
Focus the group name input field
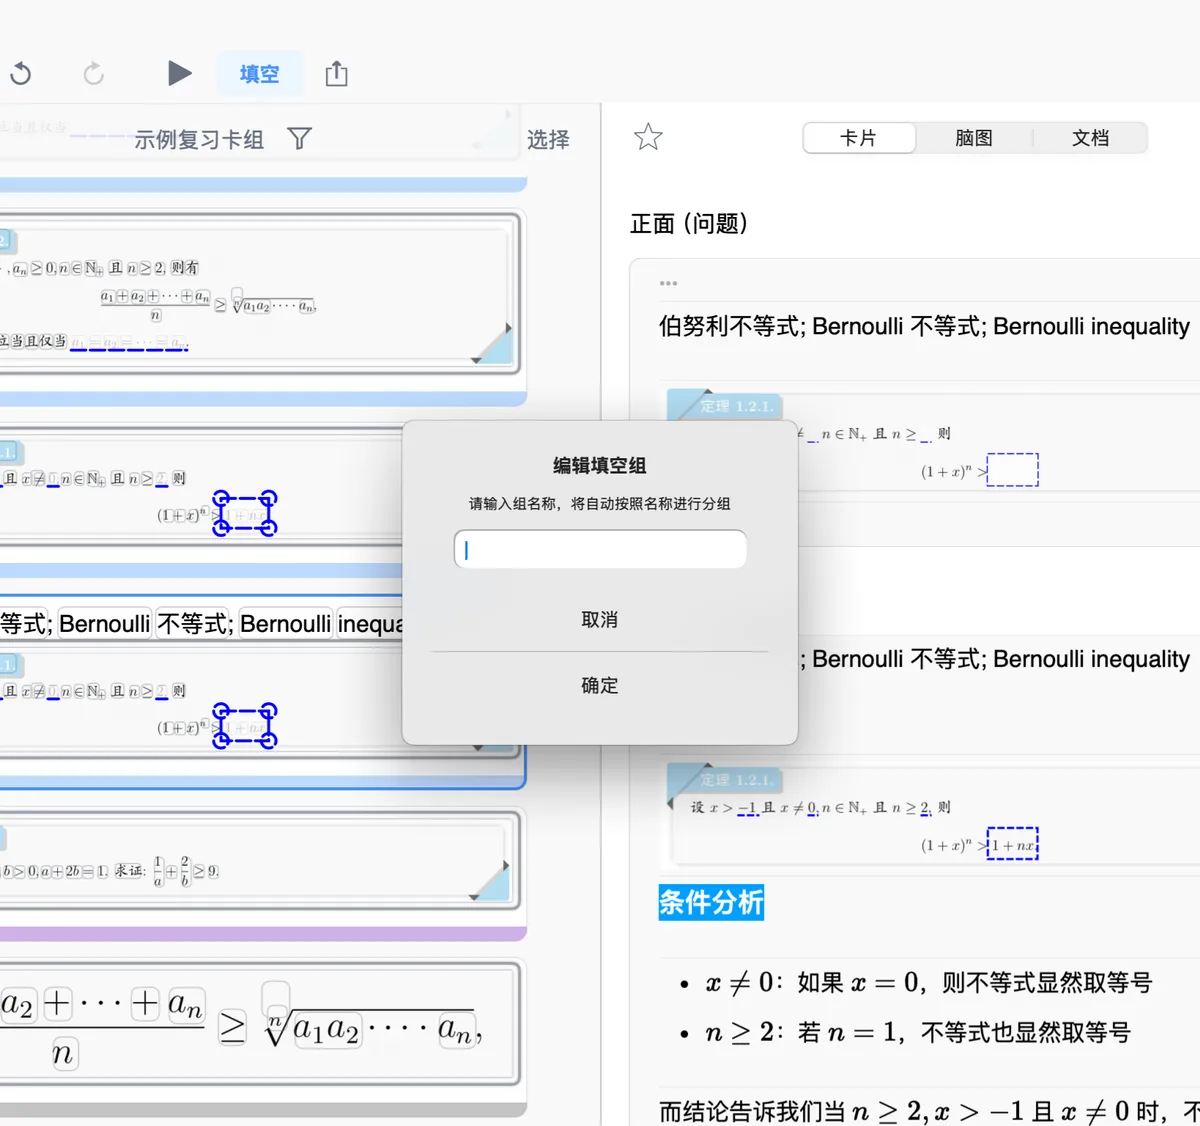pyautogui.click(x=600, y=549)
